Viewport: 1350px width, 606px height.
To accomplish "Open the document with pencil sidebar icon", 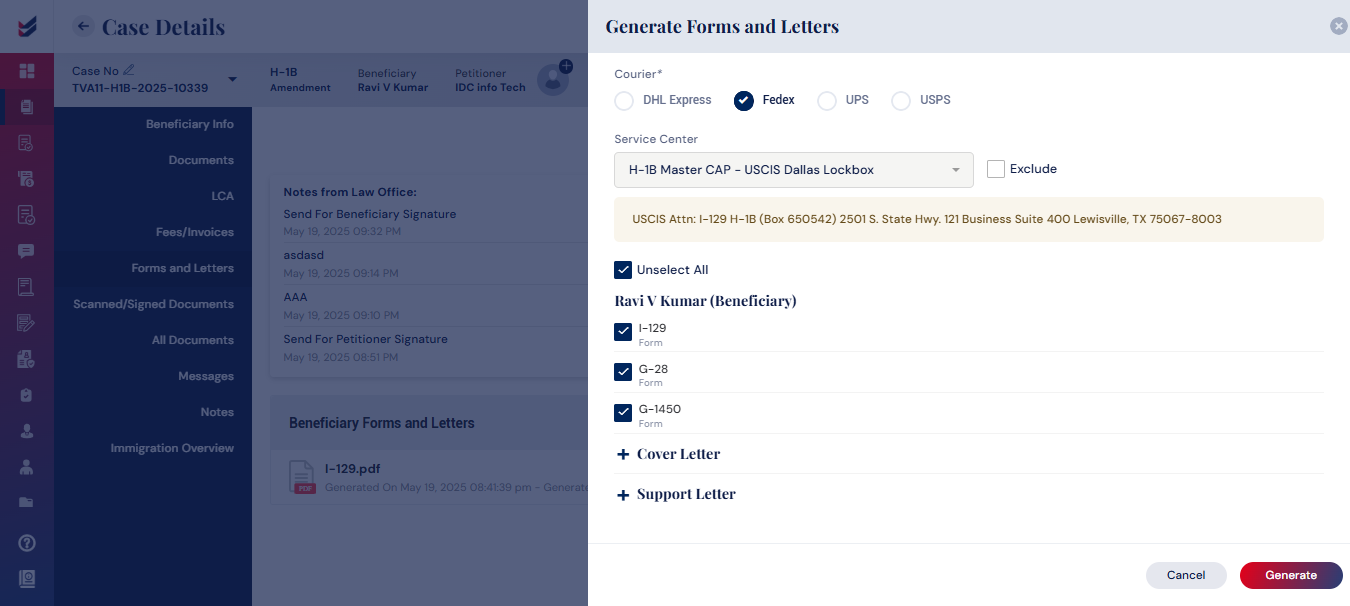I will [27, 323].
